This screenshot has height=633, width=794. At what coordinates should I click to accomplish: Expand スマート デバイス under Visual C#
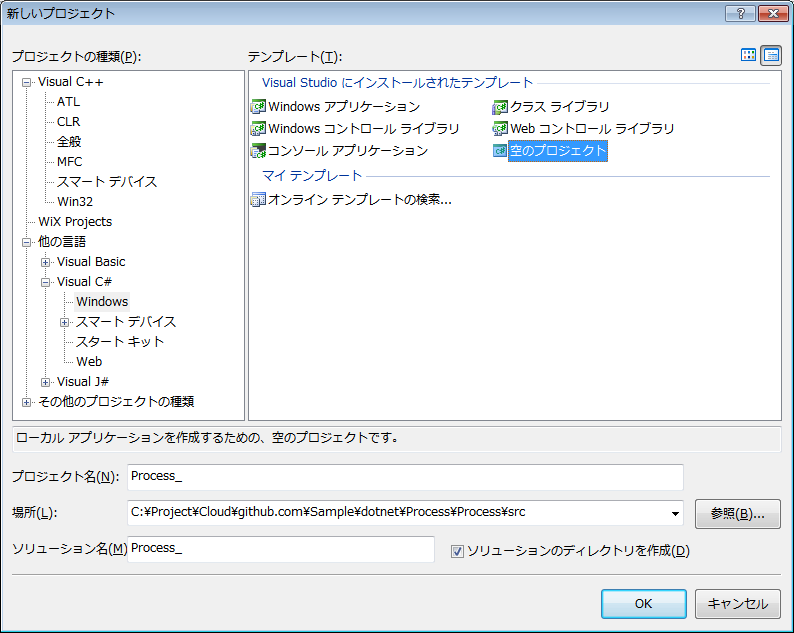tap(64, 323)
